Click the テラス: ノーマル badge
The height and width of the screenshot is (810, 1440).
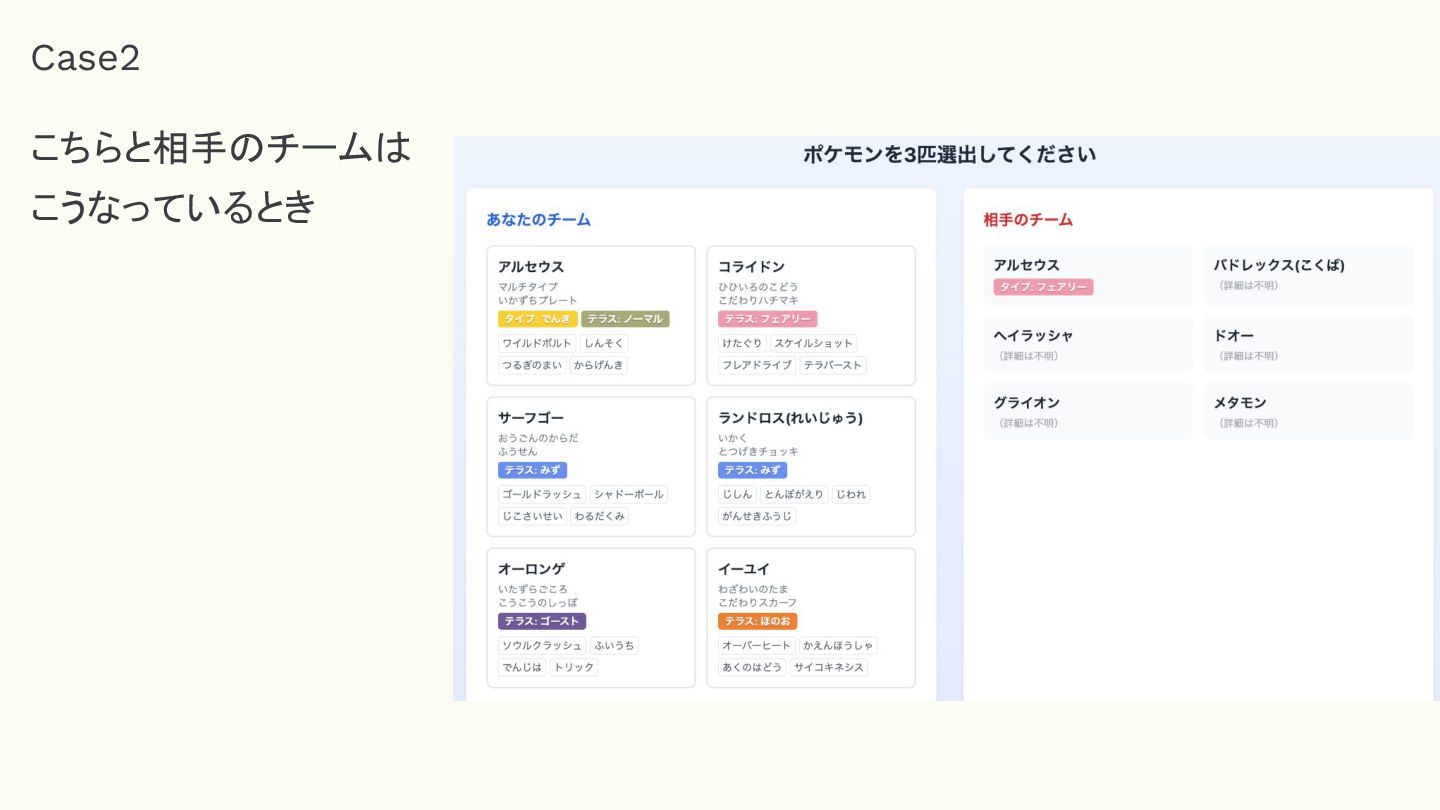(x=625, y=319)
